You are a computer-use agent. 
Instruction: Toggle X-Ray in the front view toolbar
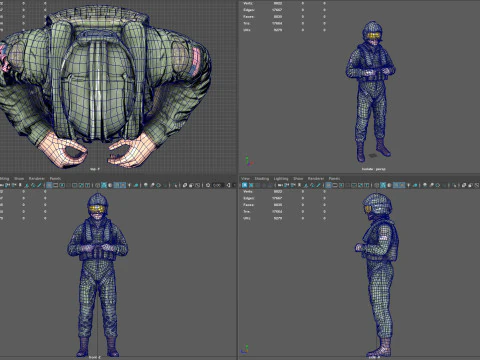coord(185,185)
